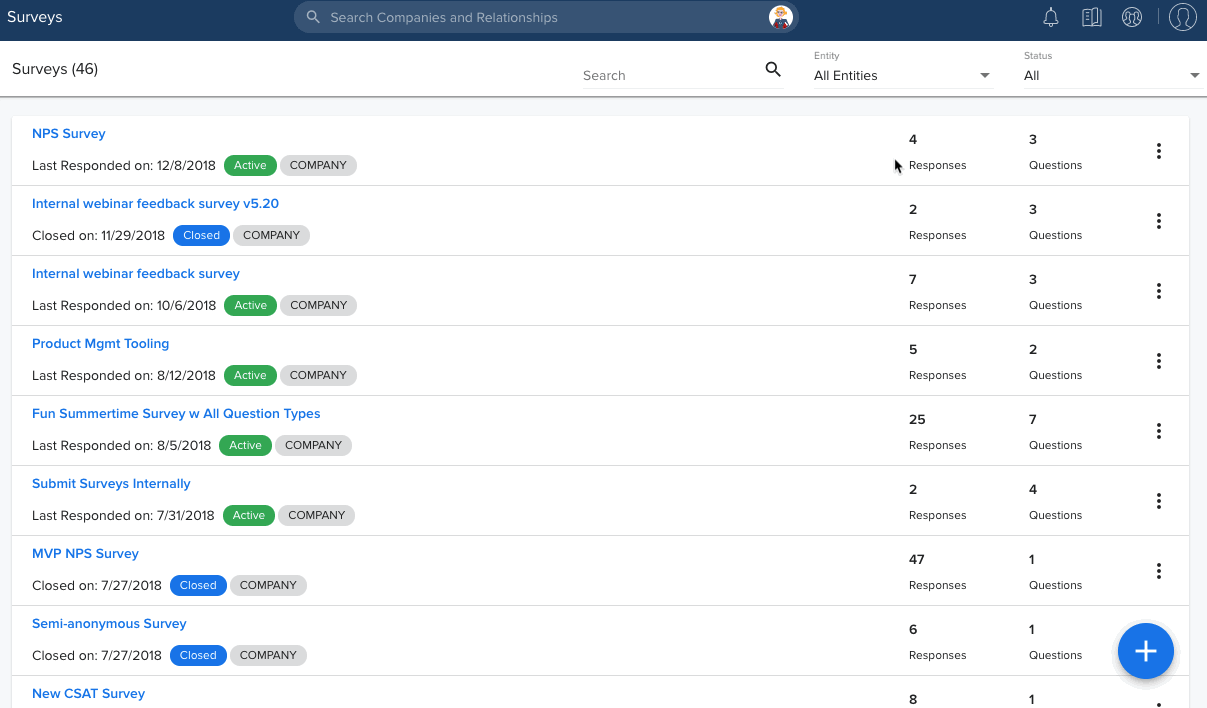Click Surveys title in top bar
Screen dimensions: 1207x708
(35, 17)
